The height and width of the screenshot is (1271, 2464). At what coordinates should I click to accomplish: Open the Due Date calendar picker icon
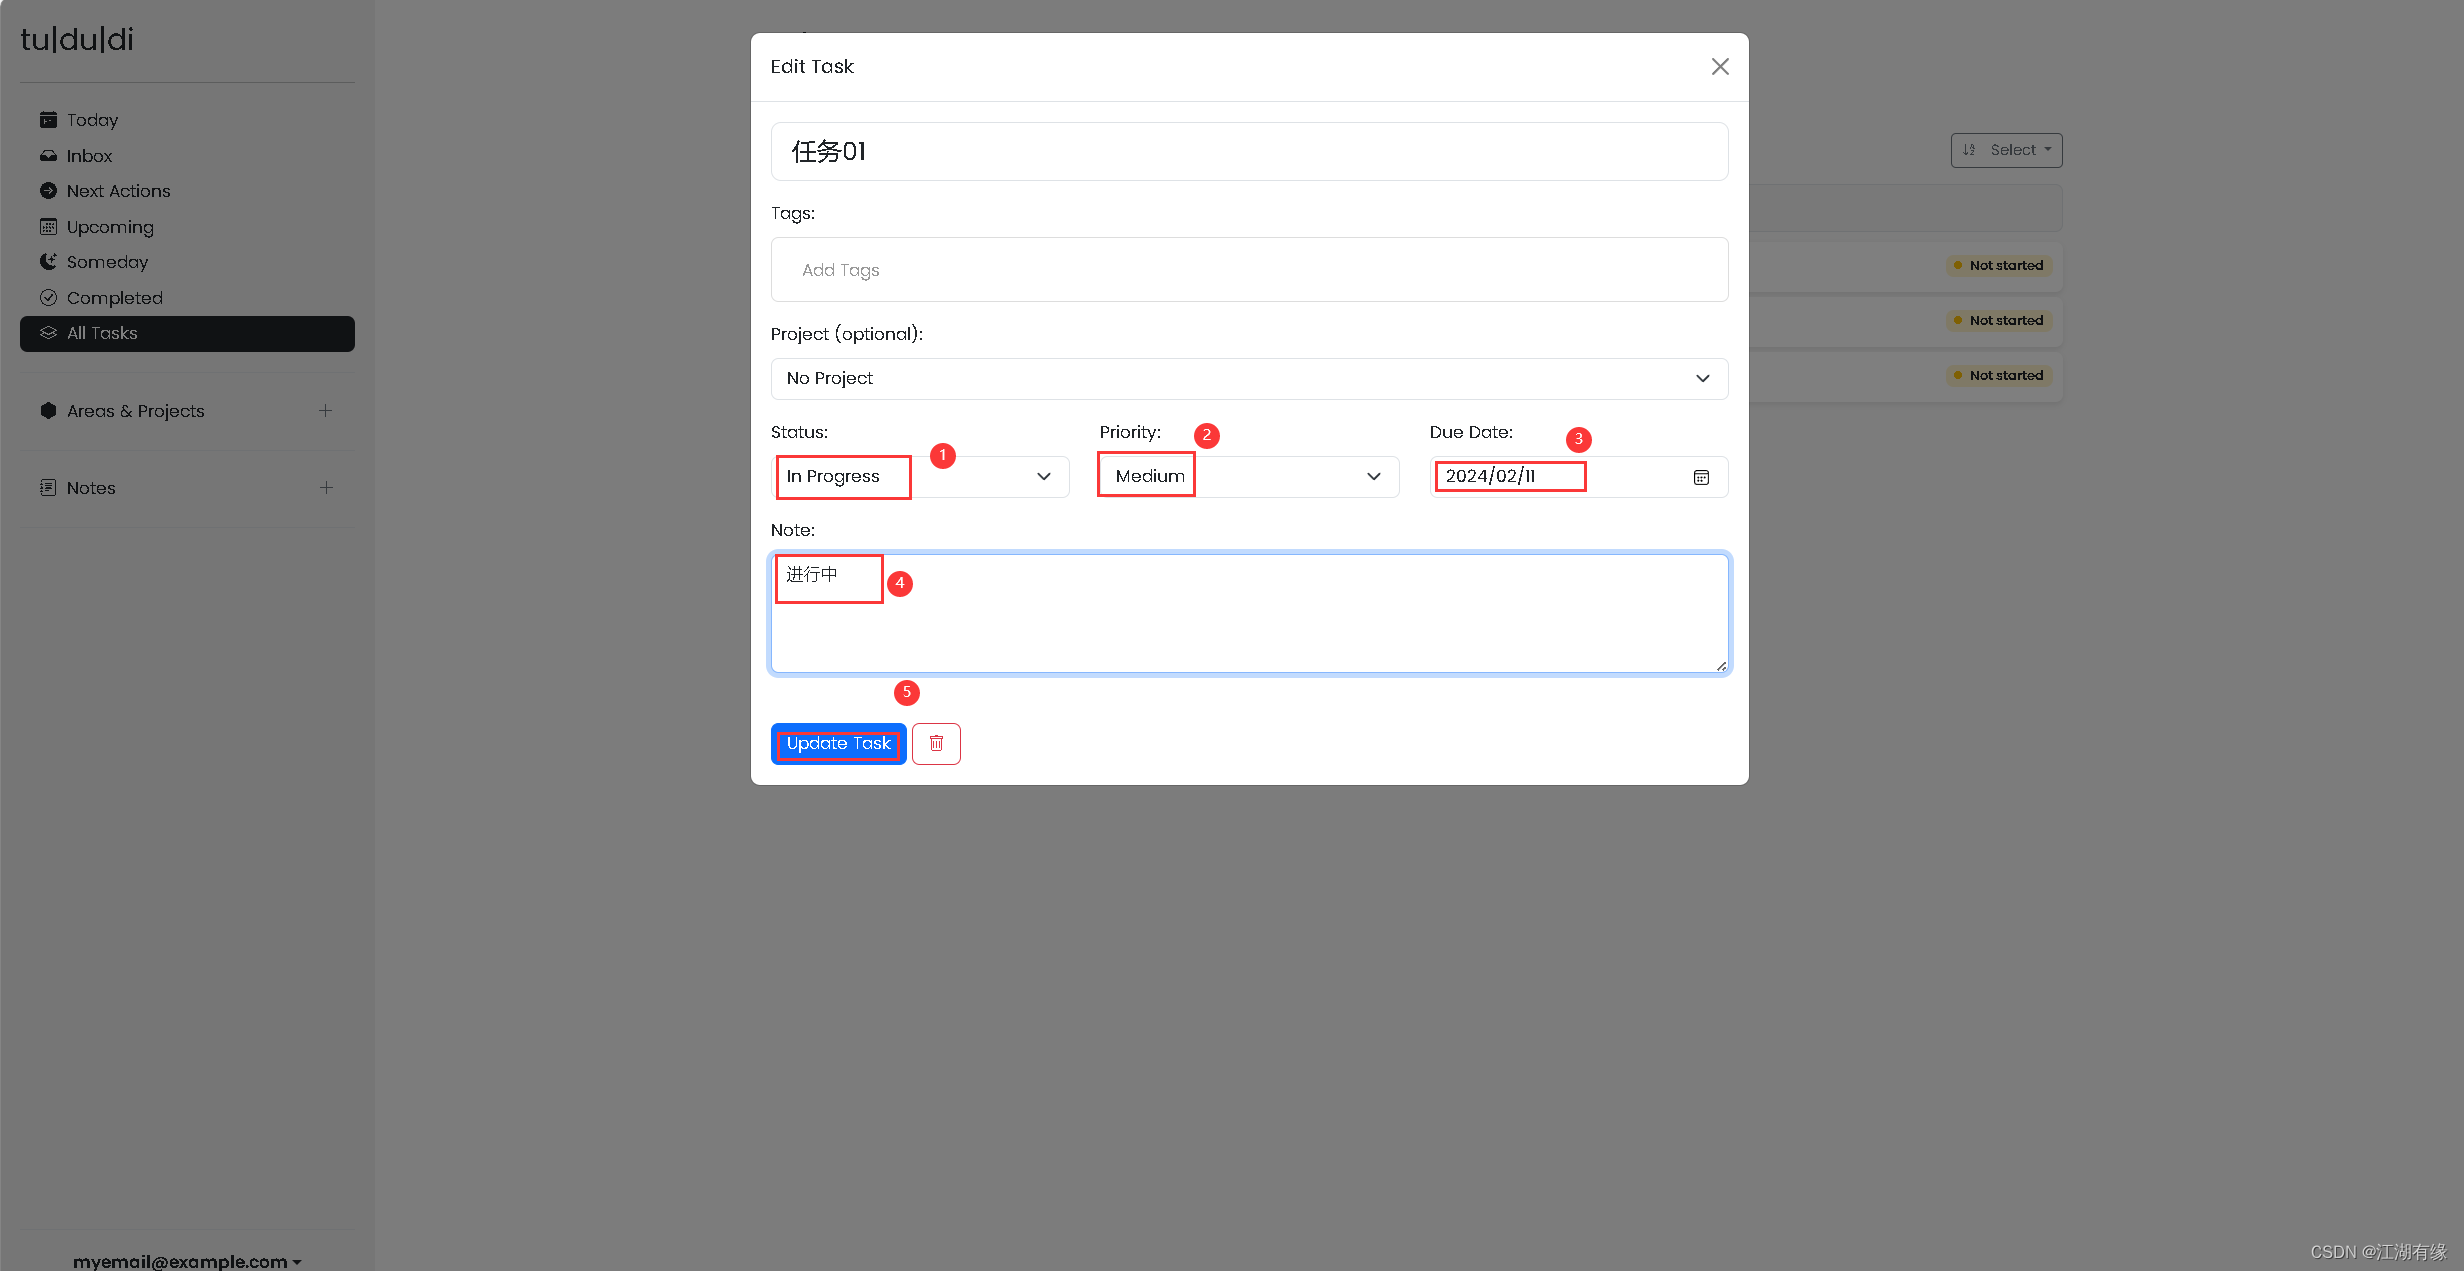(1701, 477)
